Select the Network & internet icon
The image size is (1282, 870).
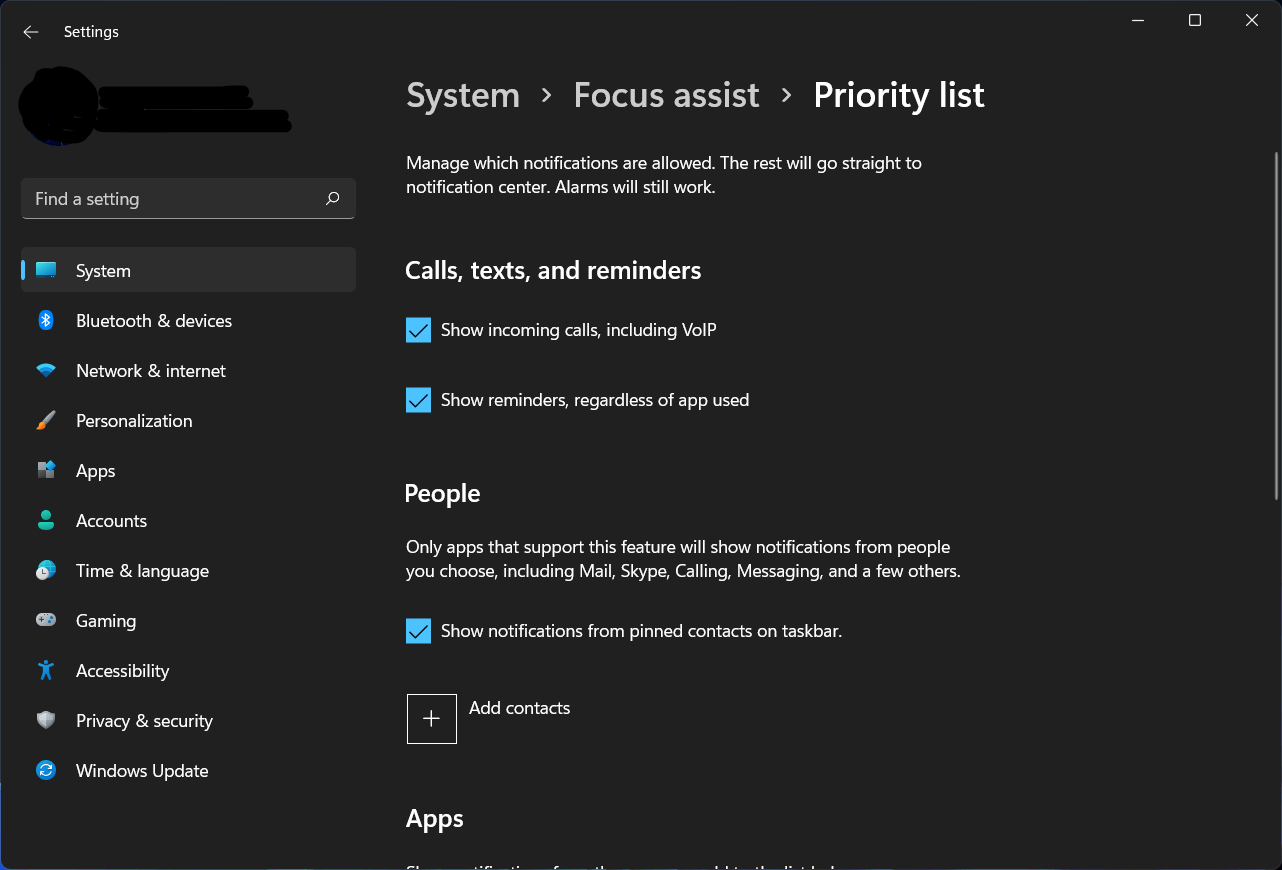(46, 370)
